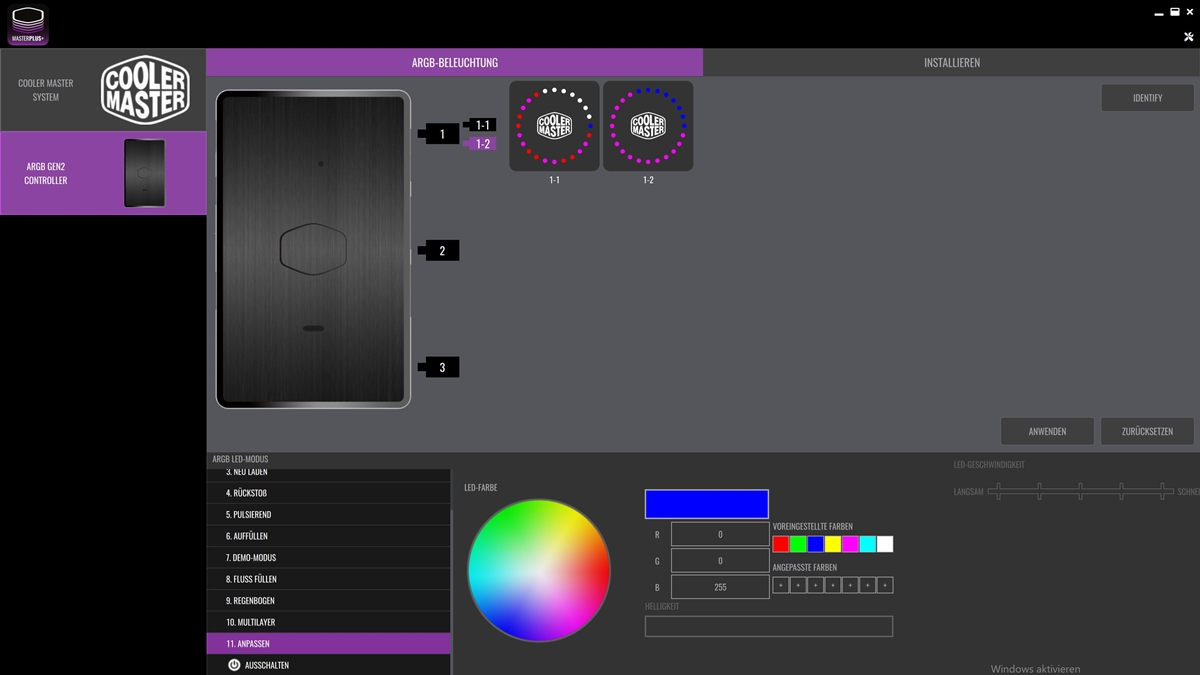Select the 10. Multilayer LED mode
This screenshot has width=1200, height=675.
(x=328, y=622)
